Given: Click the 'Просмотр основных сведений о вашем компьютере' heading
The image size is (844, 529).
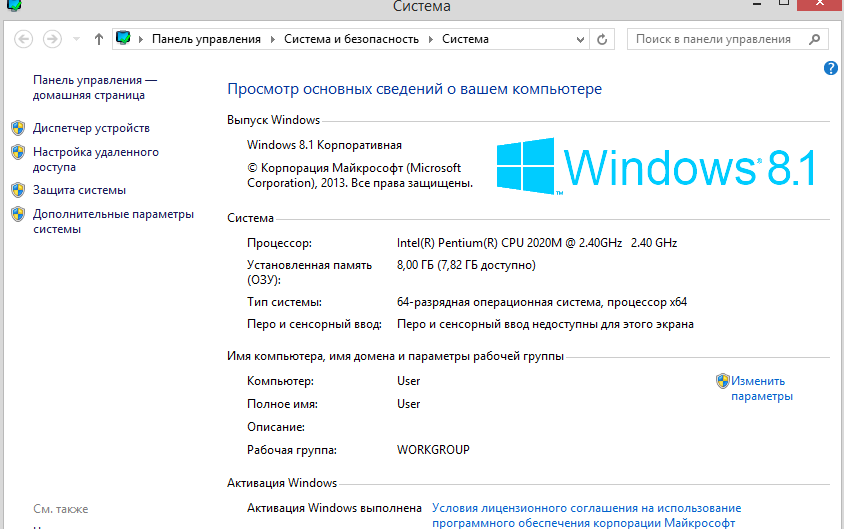Looking at the screenshot, I should pyautogui.click(x=414, y=89).
